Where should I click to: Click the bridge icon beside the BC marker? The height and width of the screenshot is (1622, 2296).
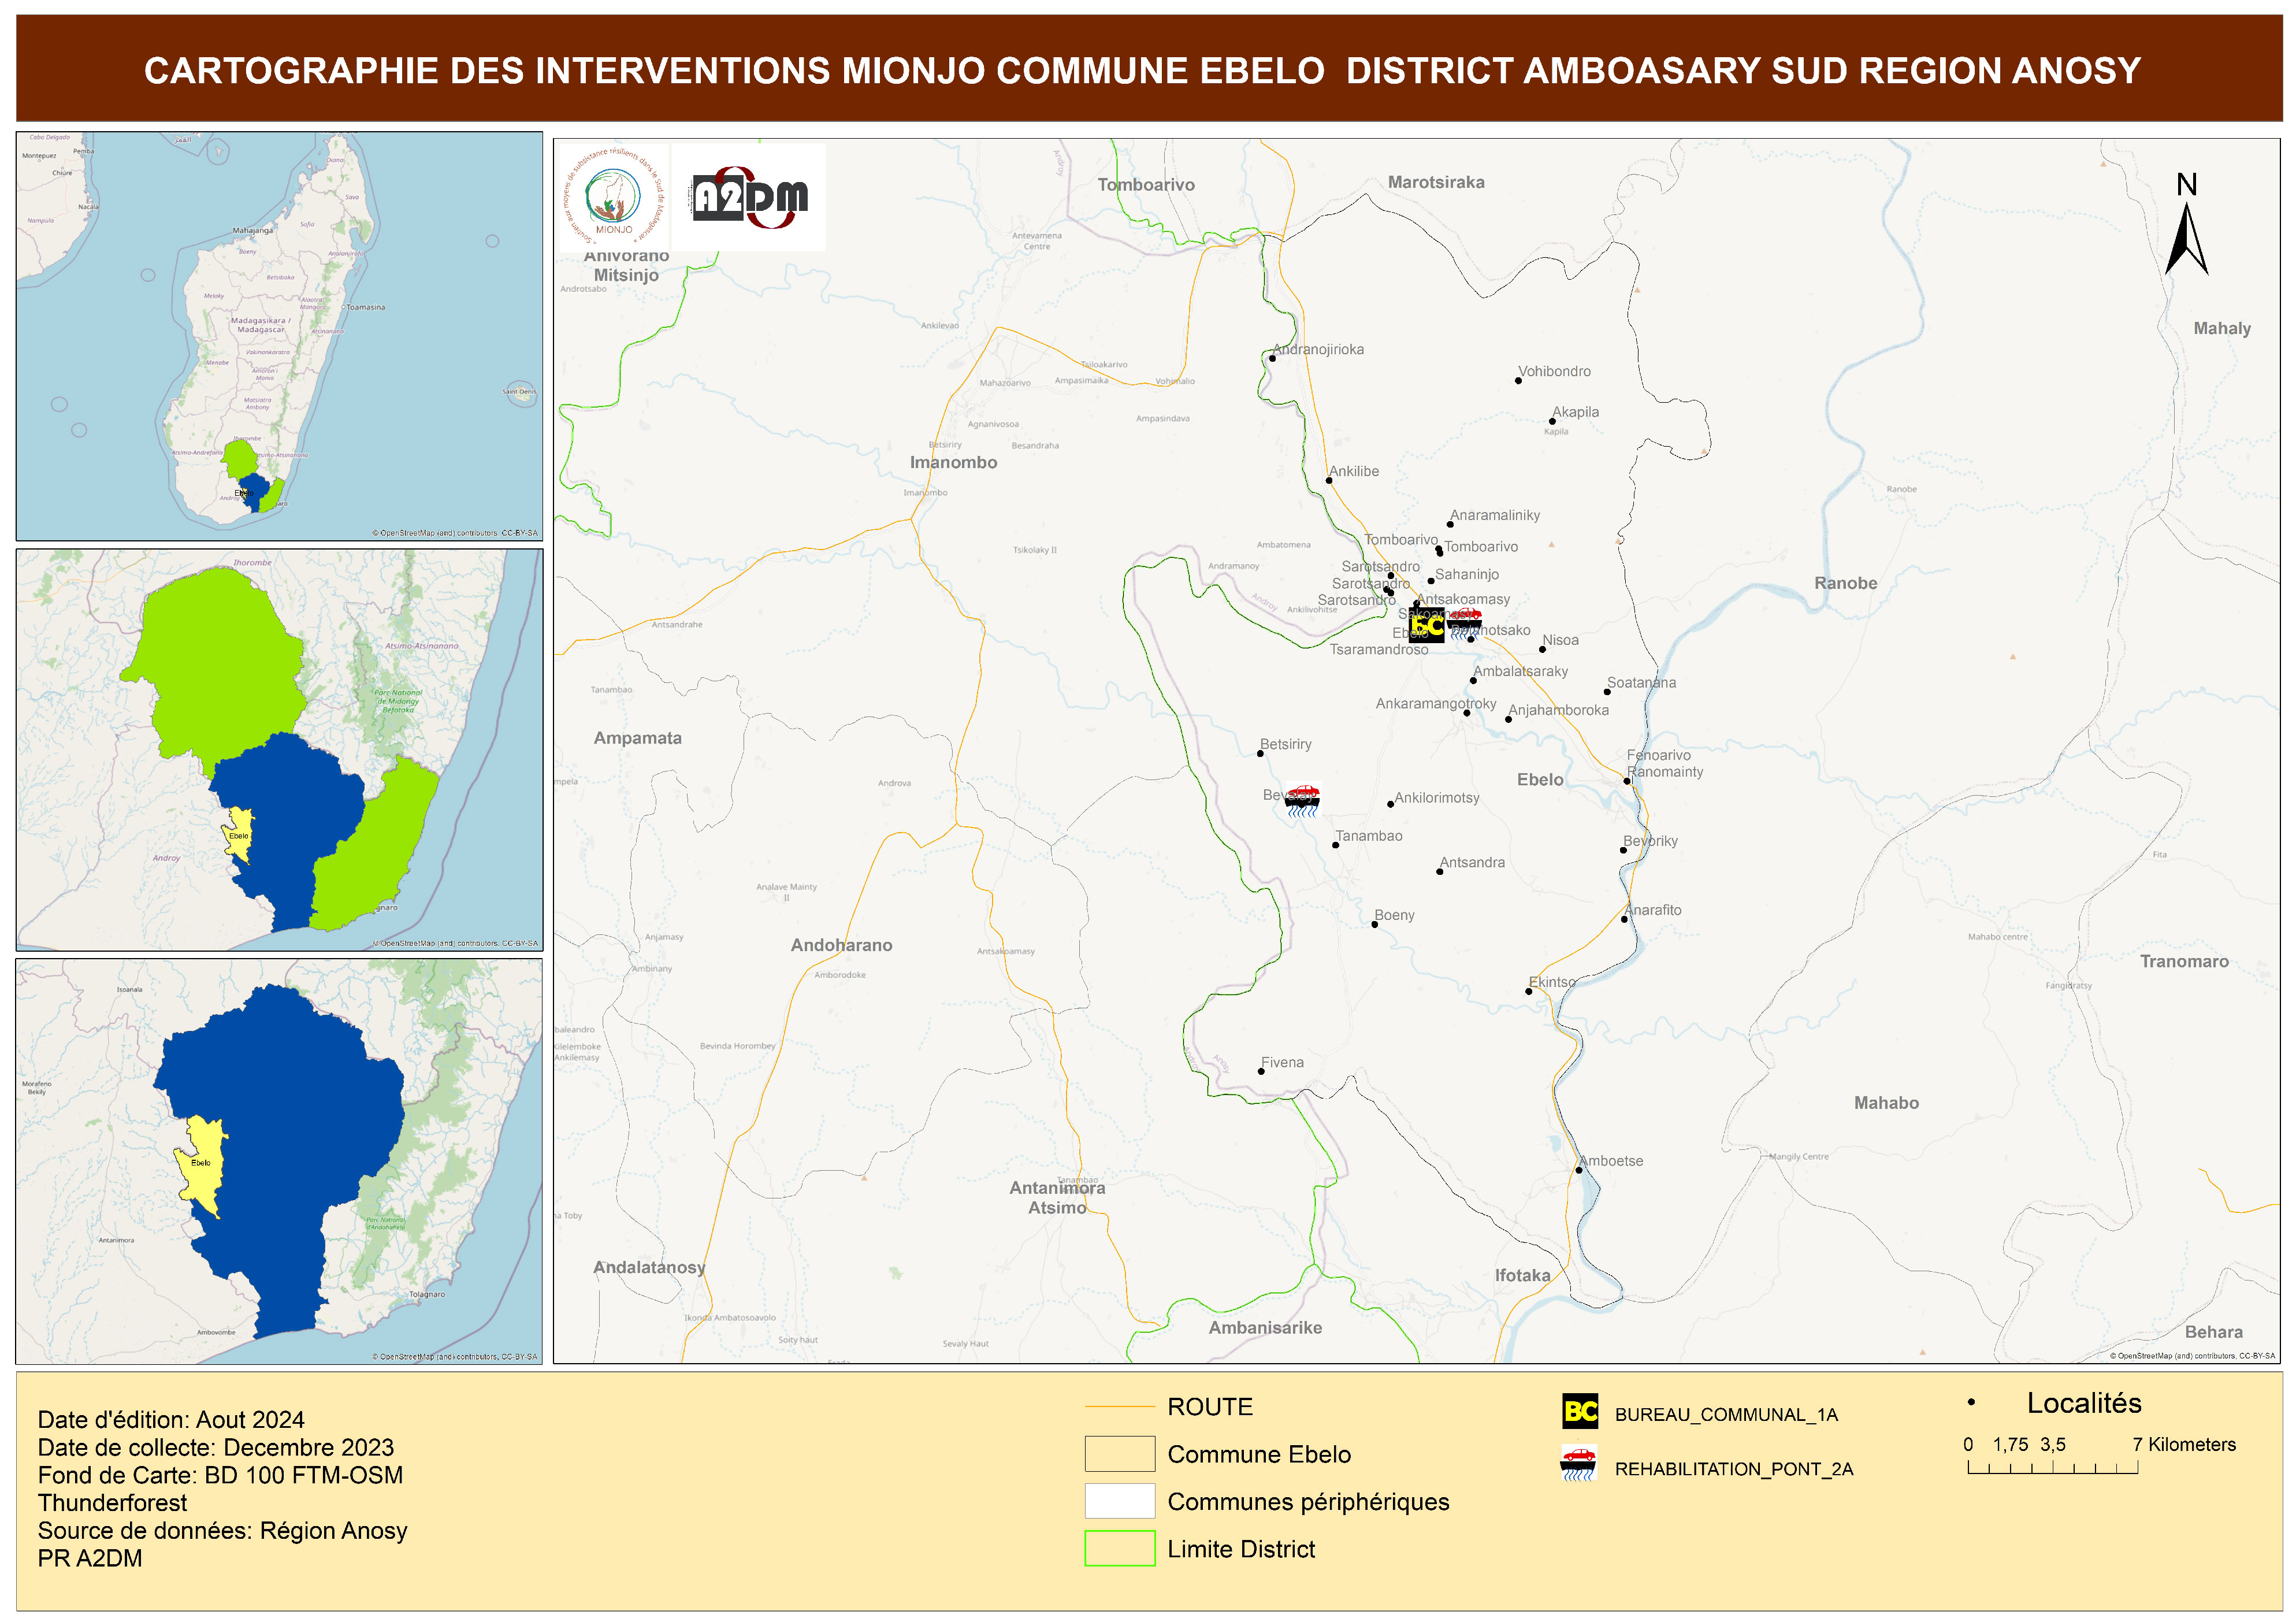tap(1464, 621)
